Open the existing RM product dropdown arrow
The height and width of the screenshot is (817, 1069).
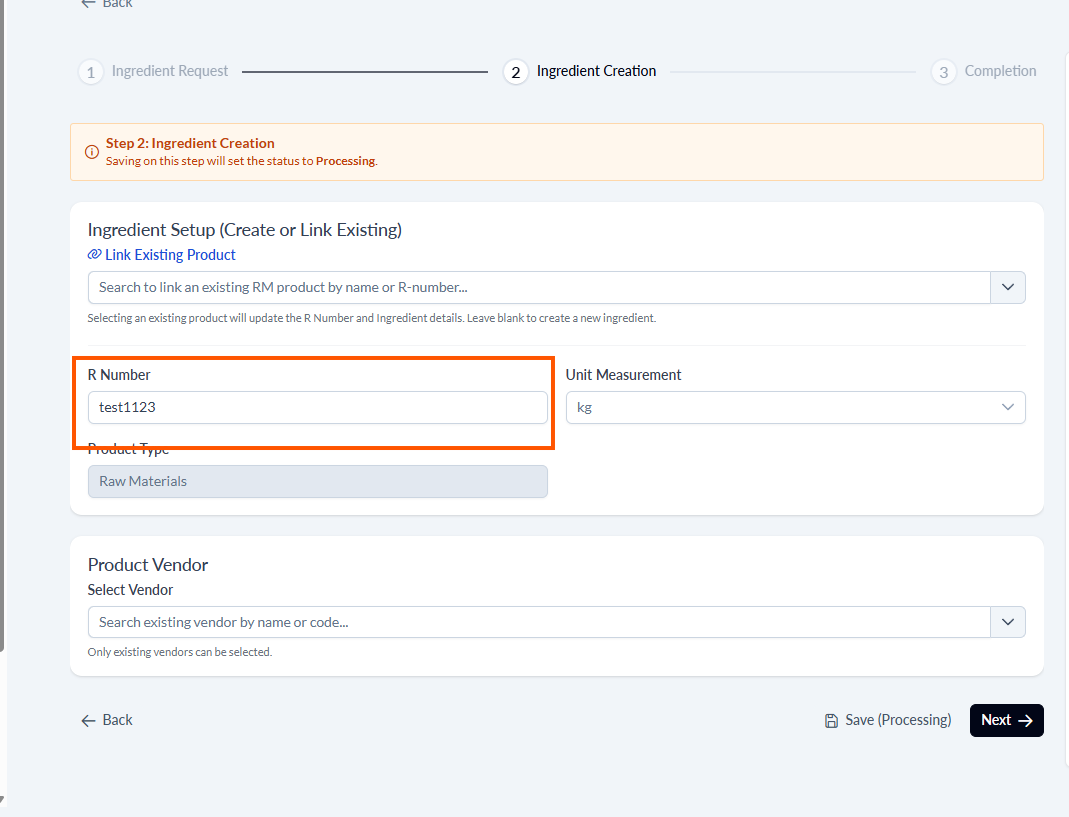point(1008,287)
